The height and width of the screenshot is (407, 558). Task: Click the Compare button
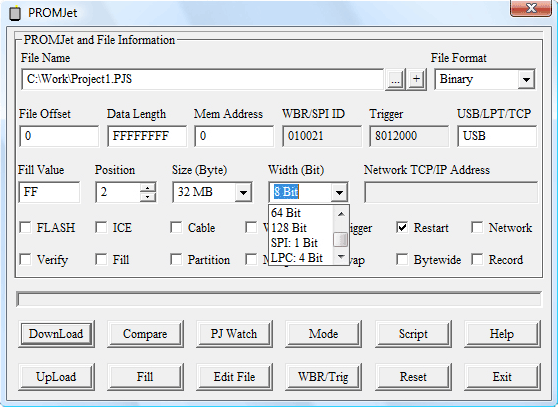(145, 334)
